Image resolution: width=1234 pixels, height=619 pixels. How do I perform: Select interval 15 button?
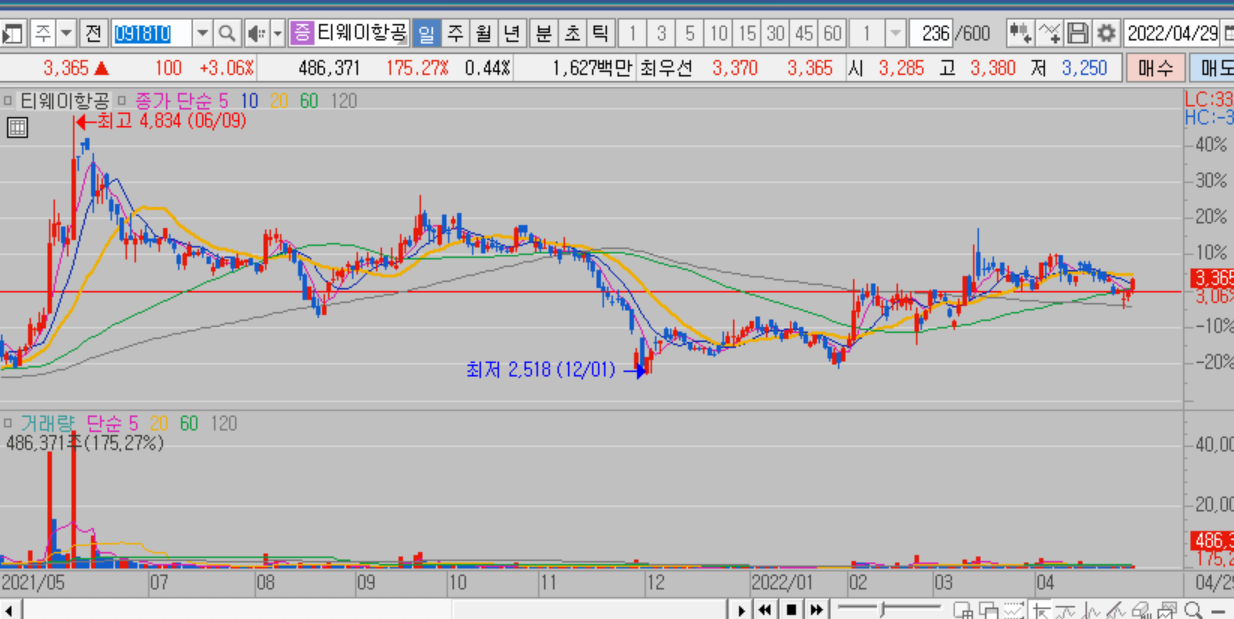tap(747, 33)
